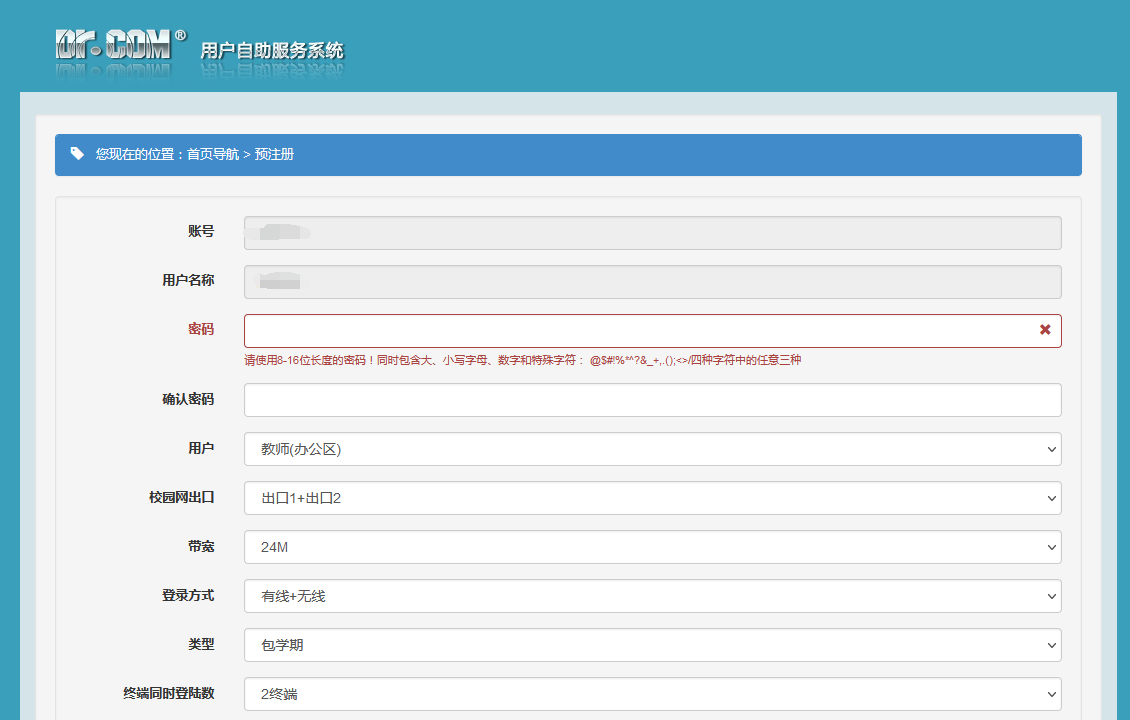The width and height of the screenshot is (1130, 720).
Task: Go to 首页导航 in the breadcrumb
Action: [x=212, y=155]
